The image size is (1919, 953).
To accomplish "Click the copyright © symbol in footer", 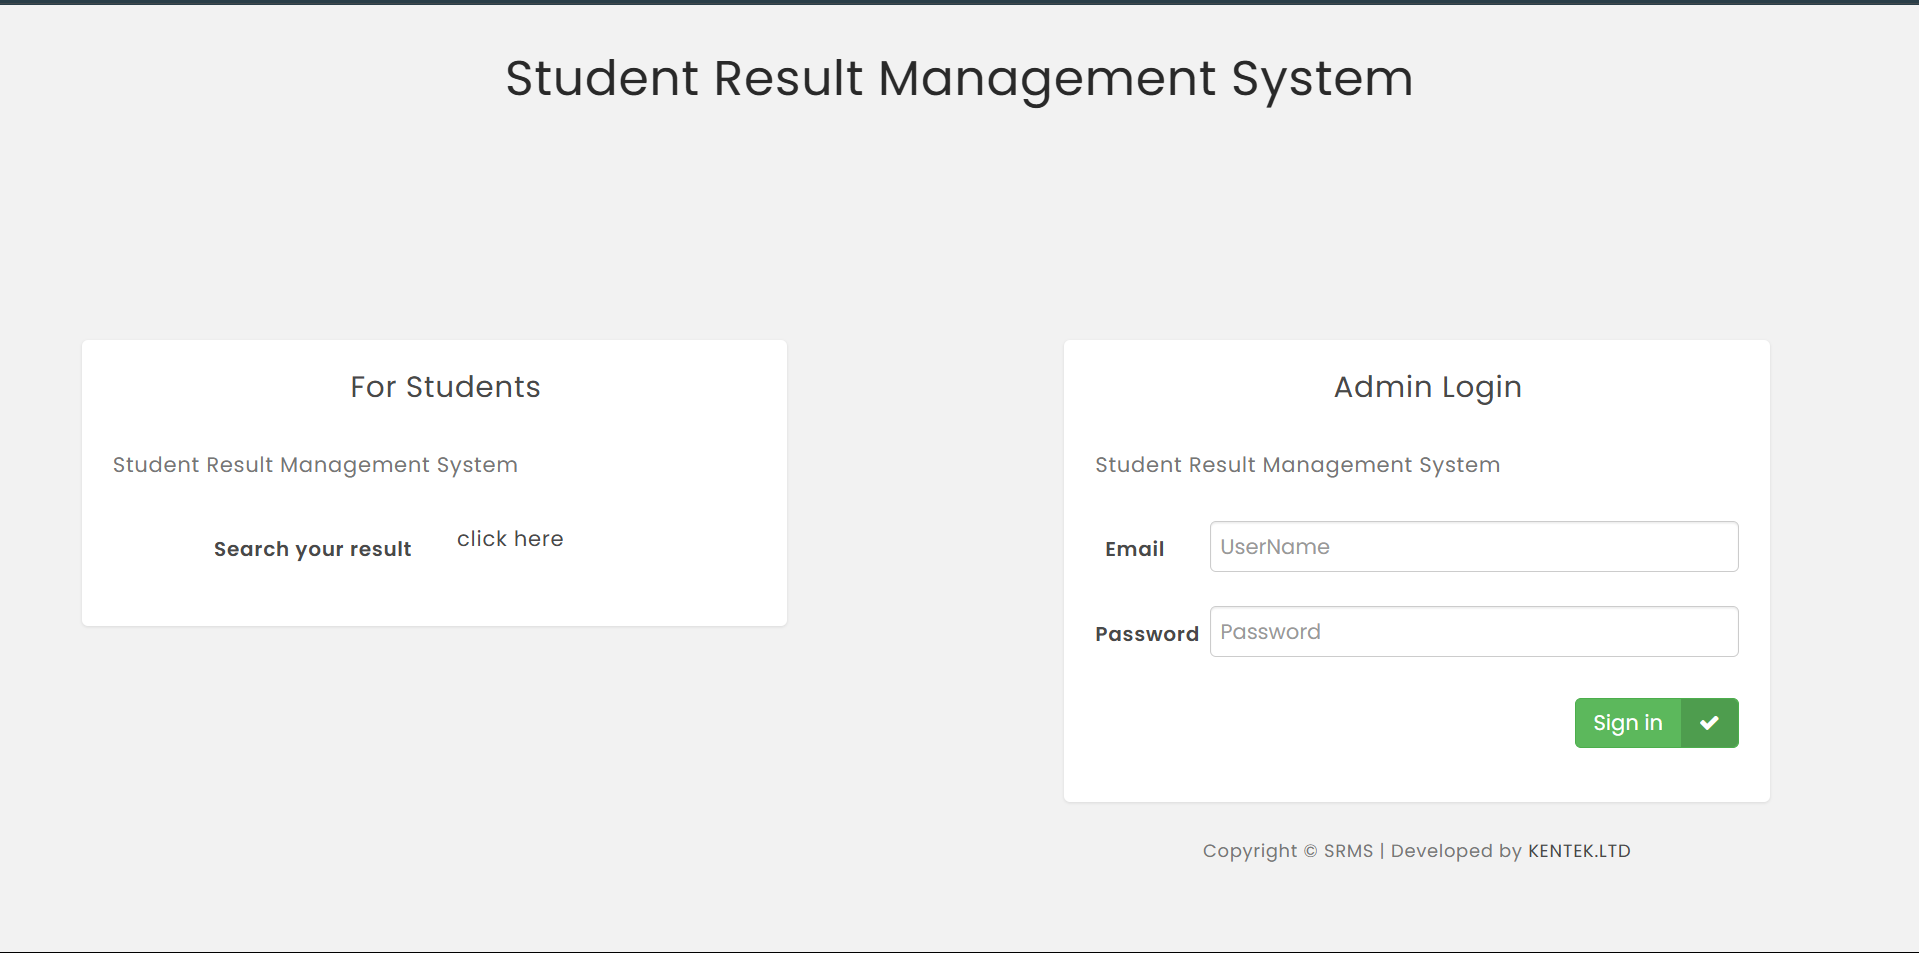I will point(1310,851).
